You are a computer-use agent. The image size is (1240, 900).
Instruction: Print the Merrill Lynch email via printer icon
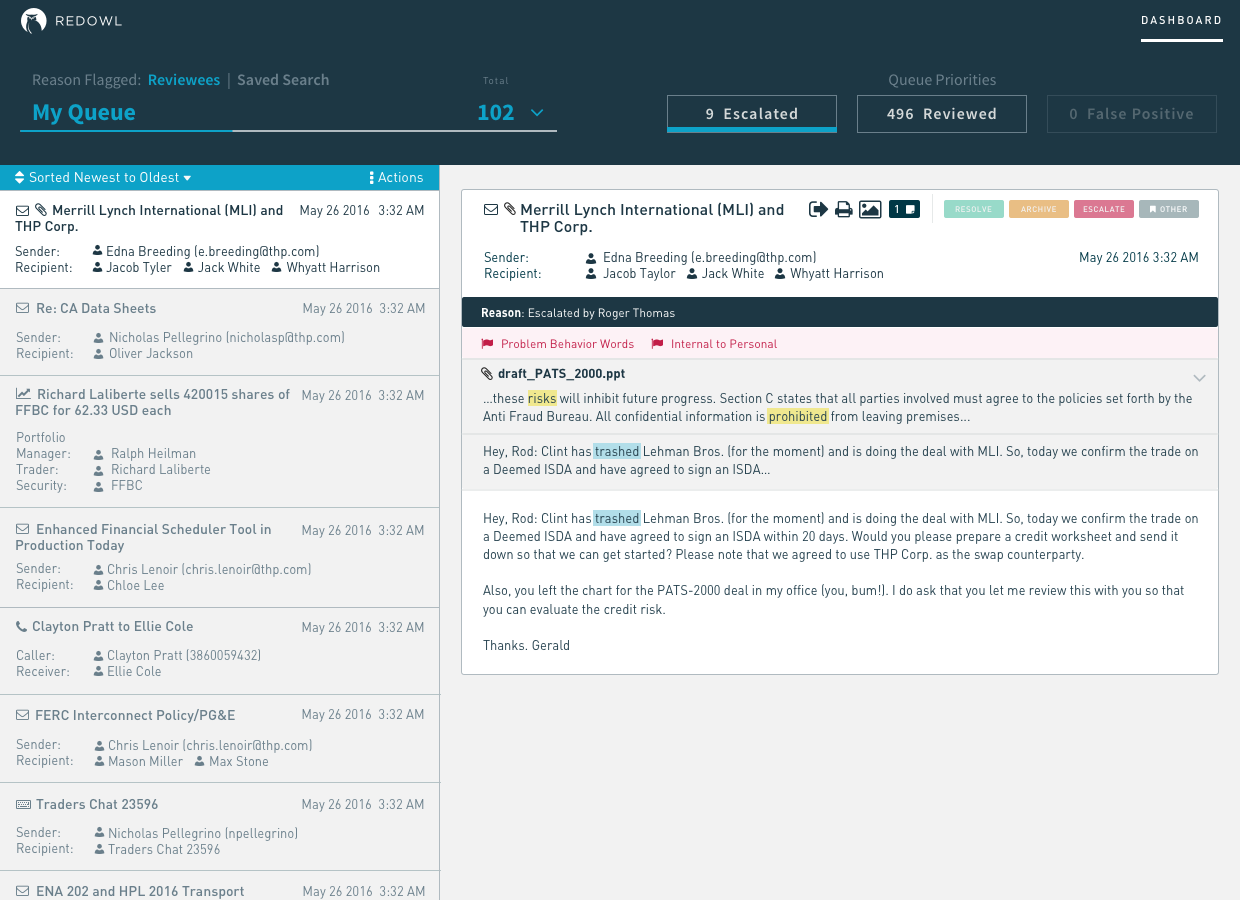(843, 210)
